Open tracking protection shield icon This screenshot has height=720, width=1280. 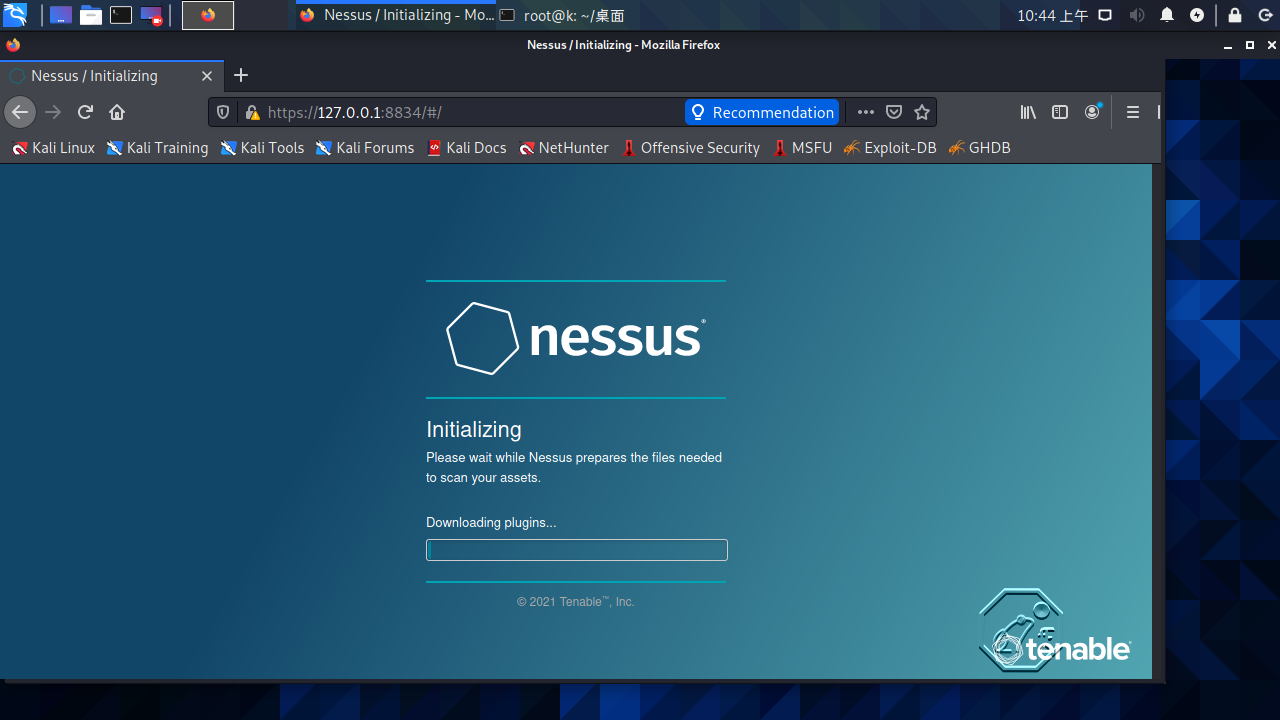click(223, 112)
